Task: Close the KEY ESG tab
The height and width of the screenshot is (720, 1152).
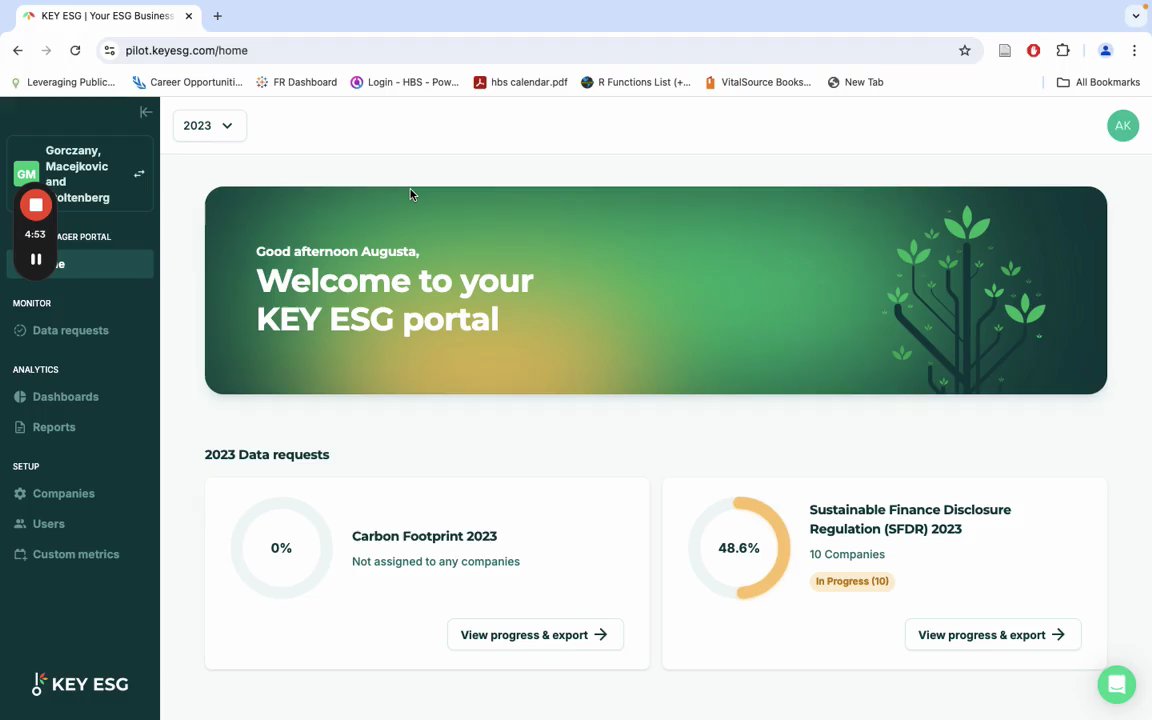Action: (189, 15)
